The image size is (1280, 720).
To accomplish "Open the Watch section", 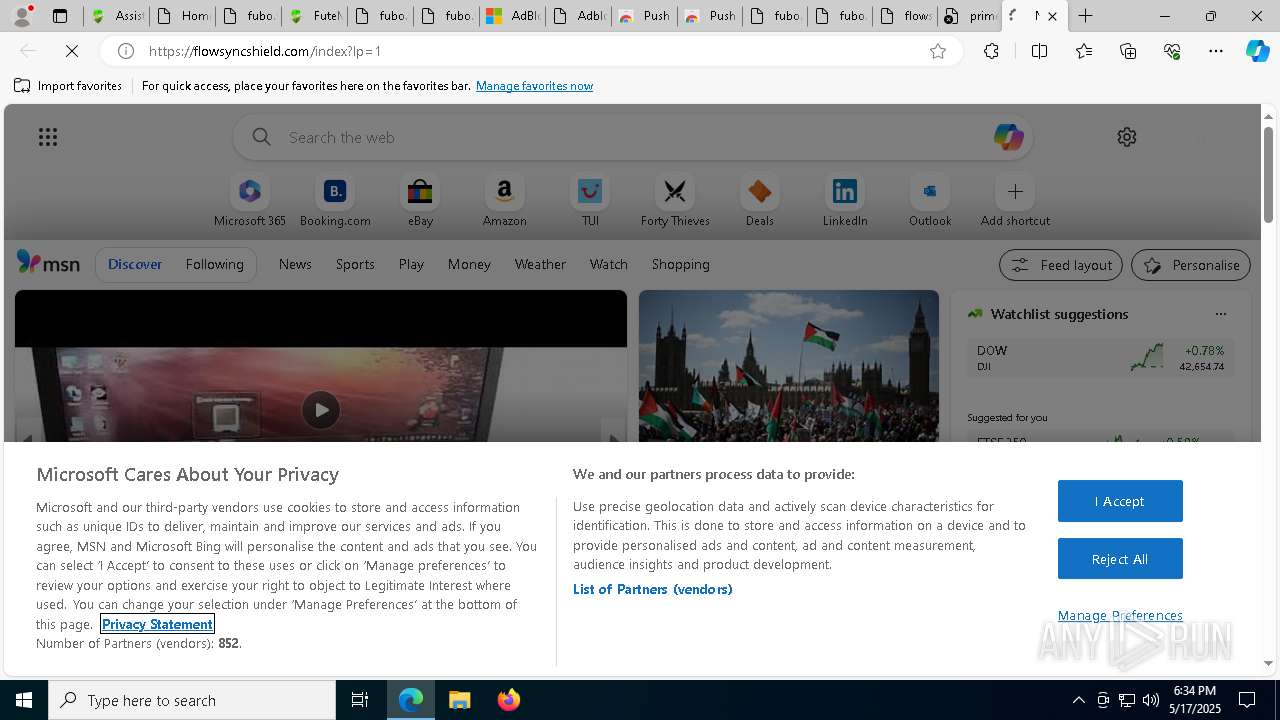I will pyautogui.click(x=609, y=264).
